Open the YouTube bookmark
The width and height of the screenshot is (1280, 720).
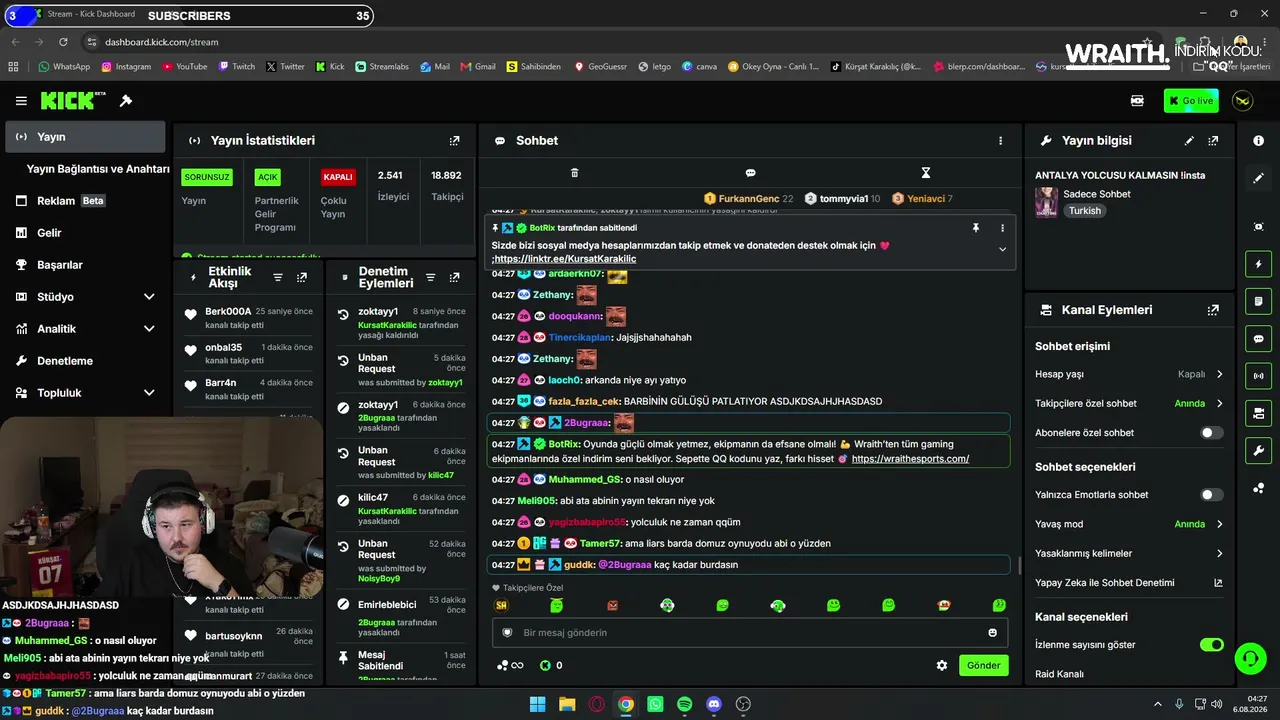click(184, 67)
